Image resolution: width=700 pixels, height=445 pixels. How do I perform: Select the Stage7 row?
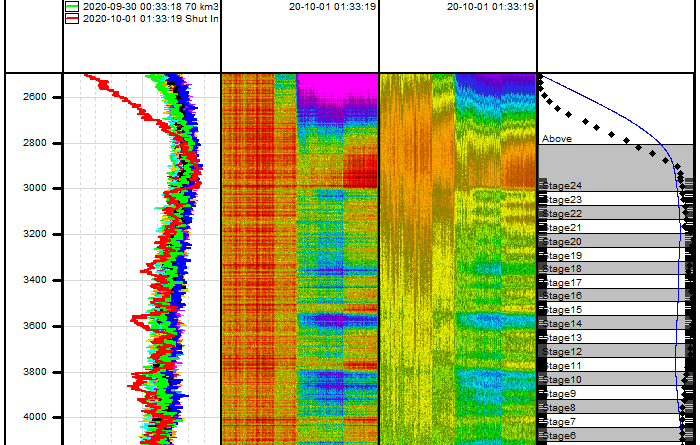616,421
